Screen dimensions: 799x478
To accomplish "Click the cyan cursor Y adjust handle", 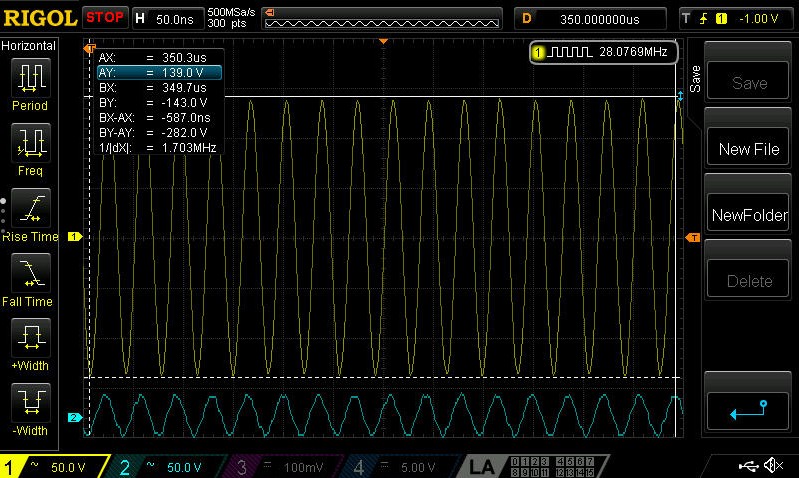I will pyautogui.click(x=680, y=95).
